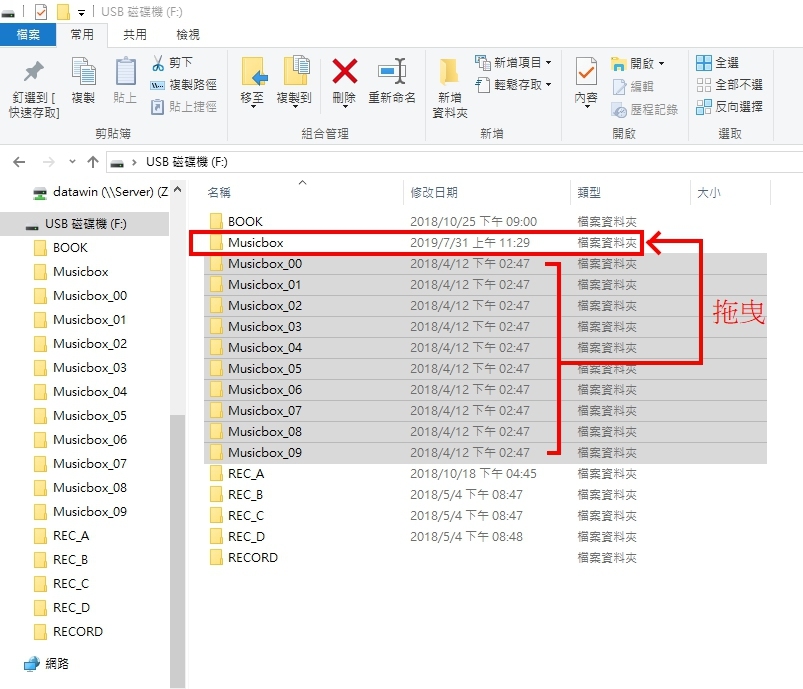
Task: Select USB 磁碟機 (F:) in navigation pane
Action: coord(84,224)
